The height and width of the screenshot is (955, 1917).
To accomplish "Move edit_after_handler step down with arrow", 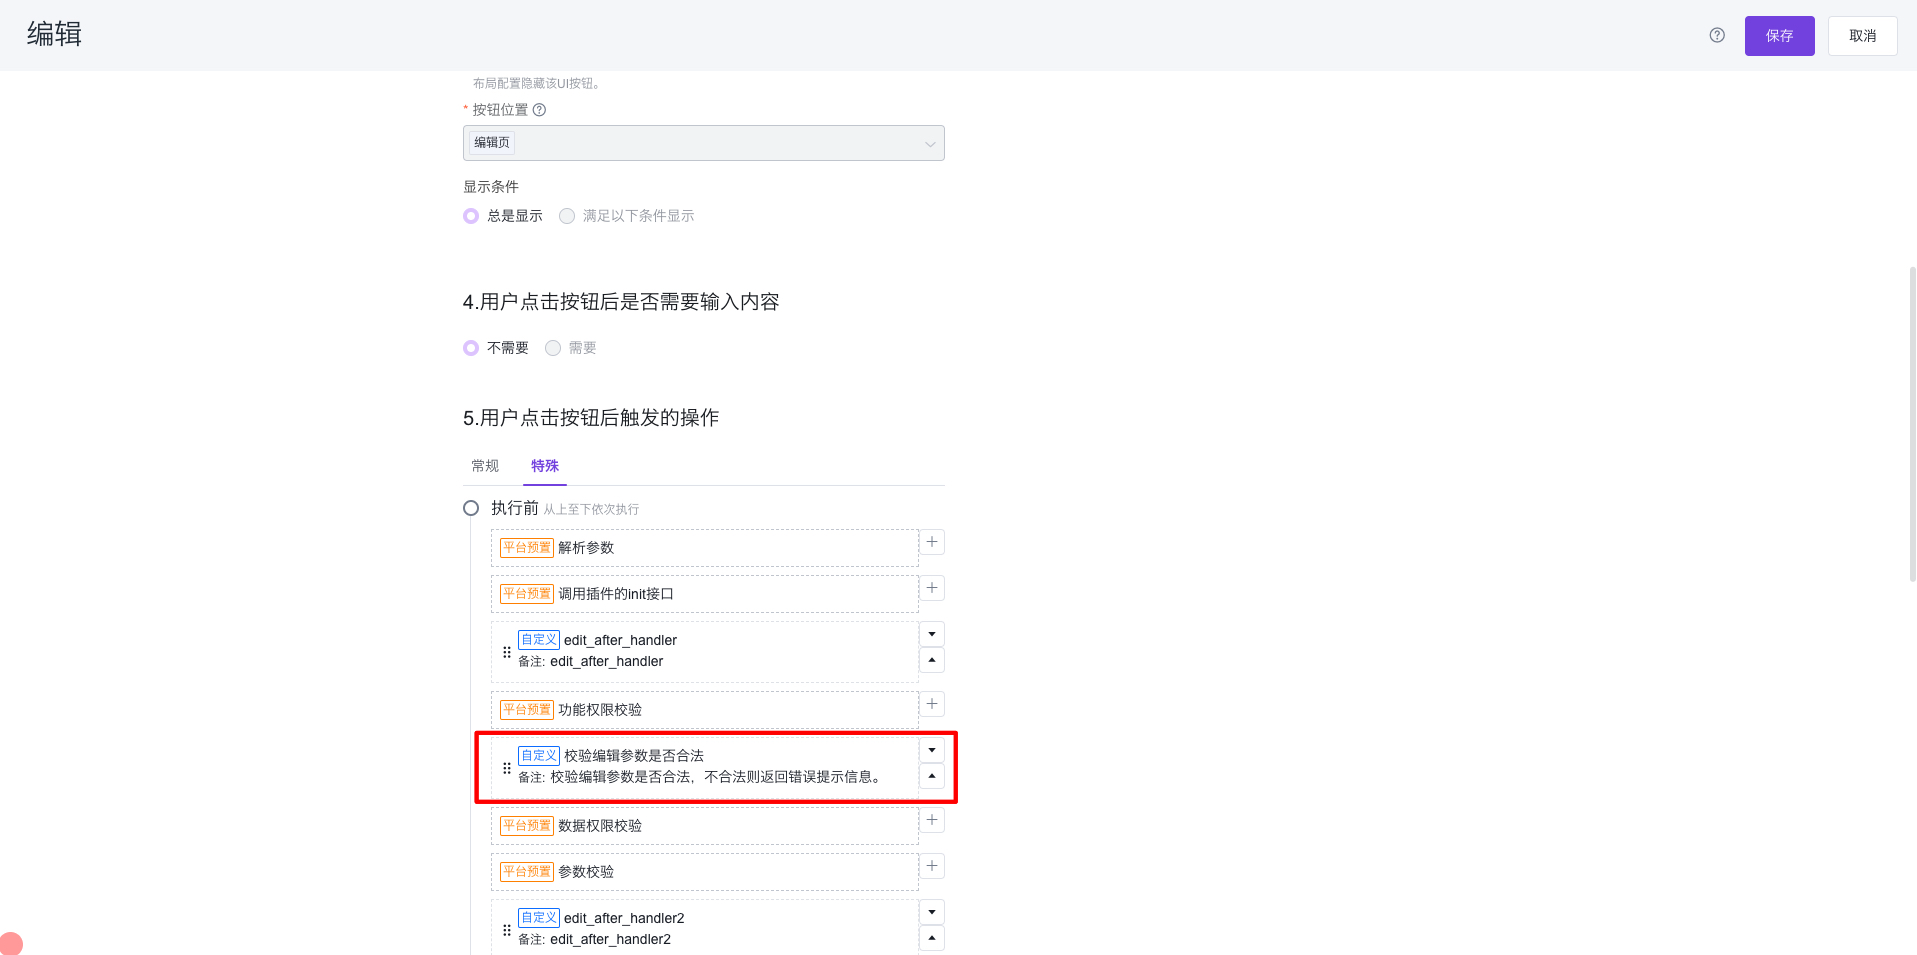I will [x=932, y=634].
